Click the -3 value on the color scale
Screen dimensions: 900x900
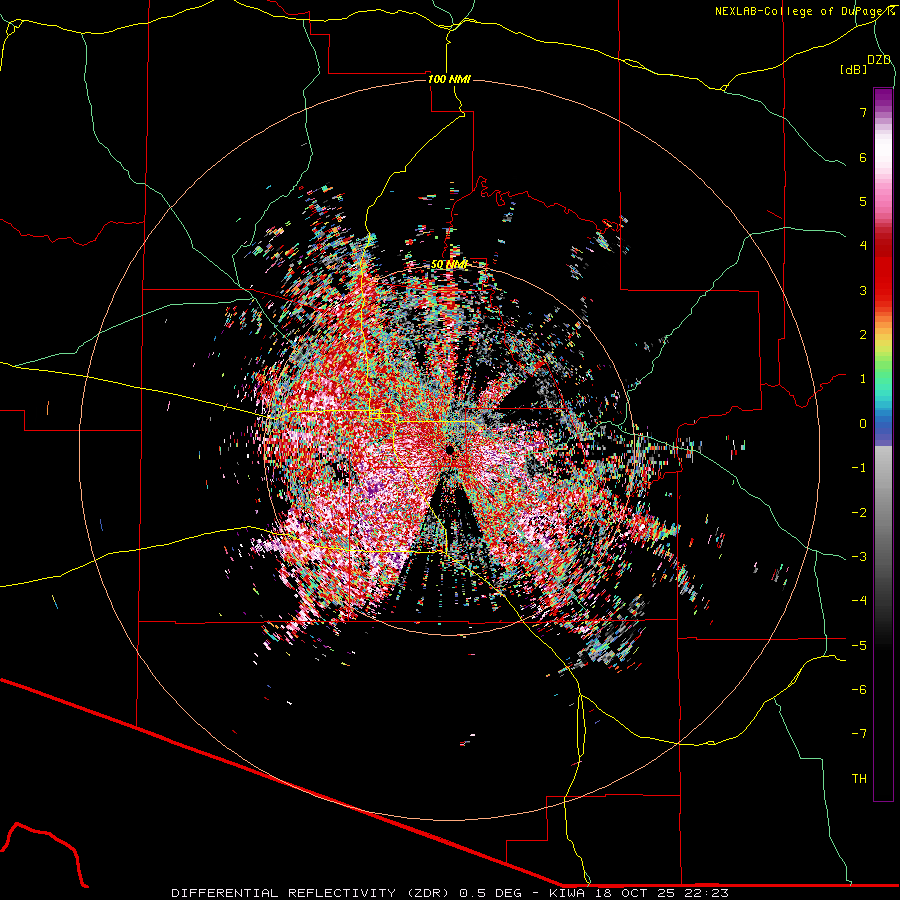(x=859, y=557)
